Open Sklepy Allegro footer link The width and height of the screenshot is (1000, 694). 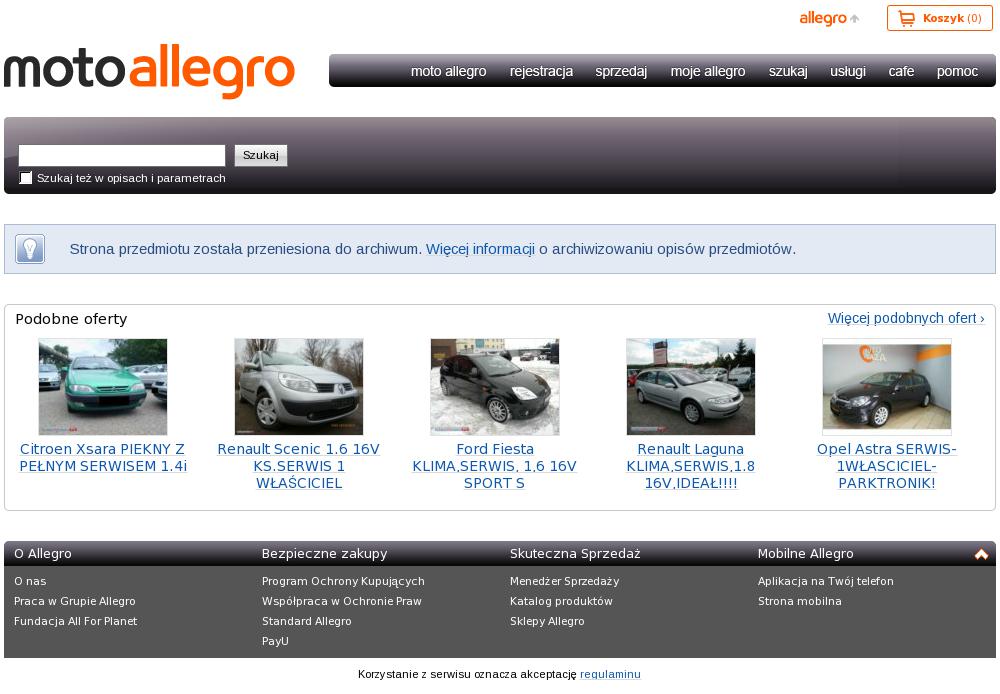[x=547, y=621]
